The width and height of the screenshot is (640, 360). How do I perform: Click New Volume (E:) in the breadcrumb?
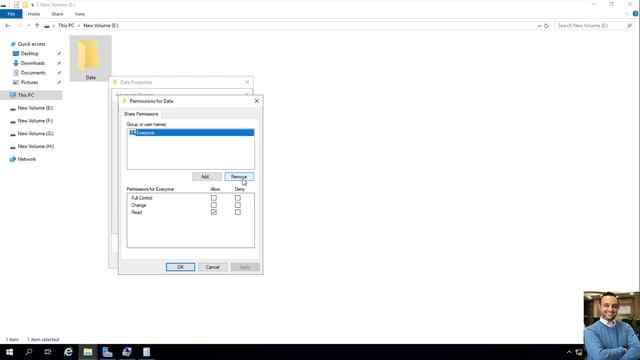[101, 26]
